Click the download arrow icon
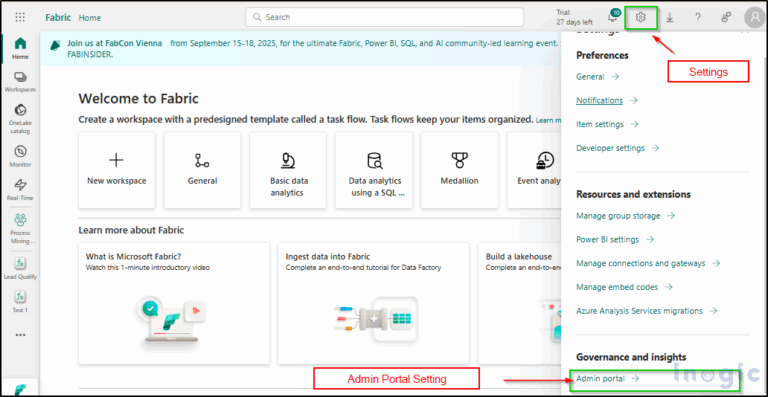 coord(670,17)
